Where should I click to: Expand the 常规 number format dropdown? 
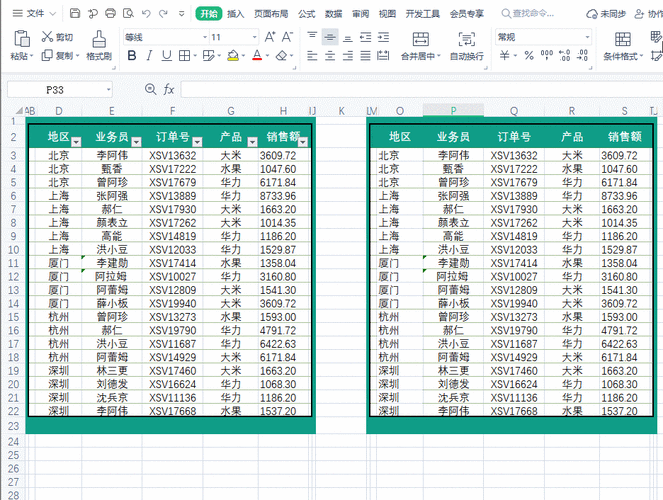587,37
